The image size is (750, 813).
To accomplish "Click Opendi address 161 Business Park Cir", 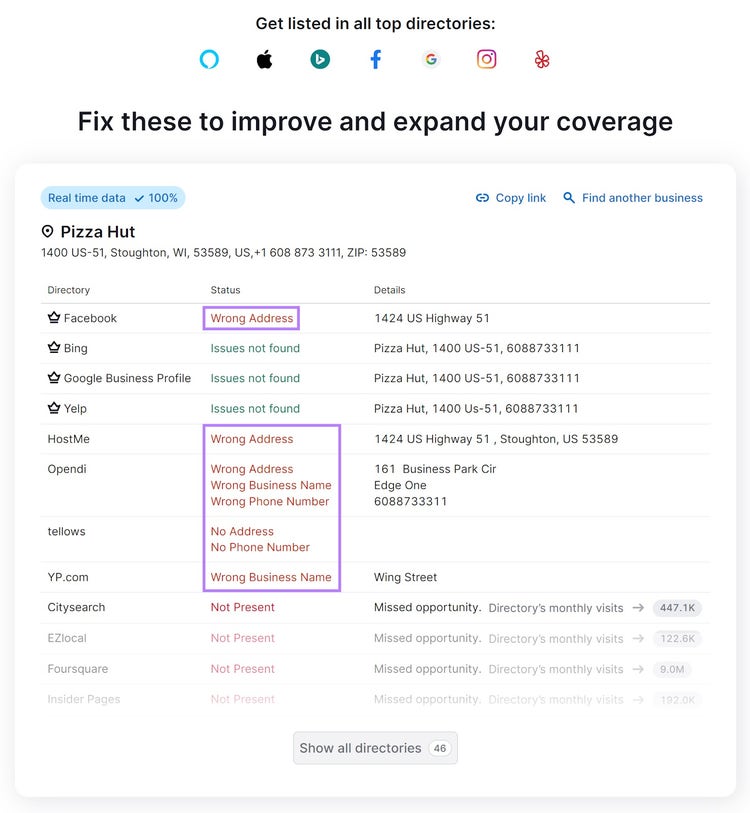I will (435, 469).
